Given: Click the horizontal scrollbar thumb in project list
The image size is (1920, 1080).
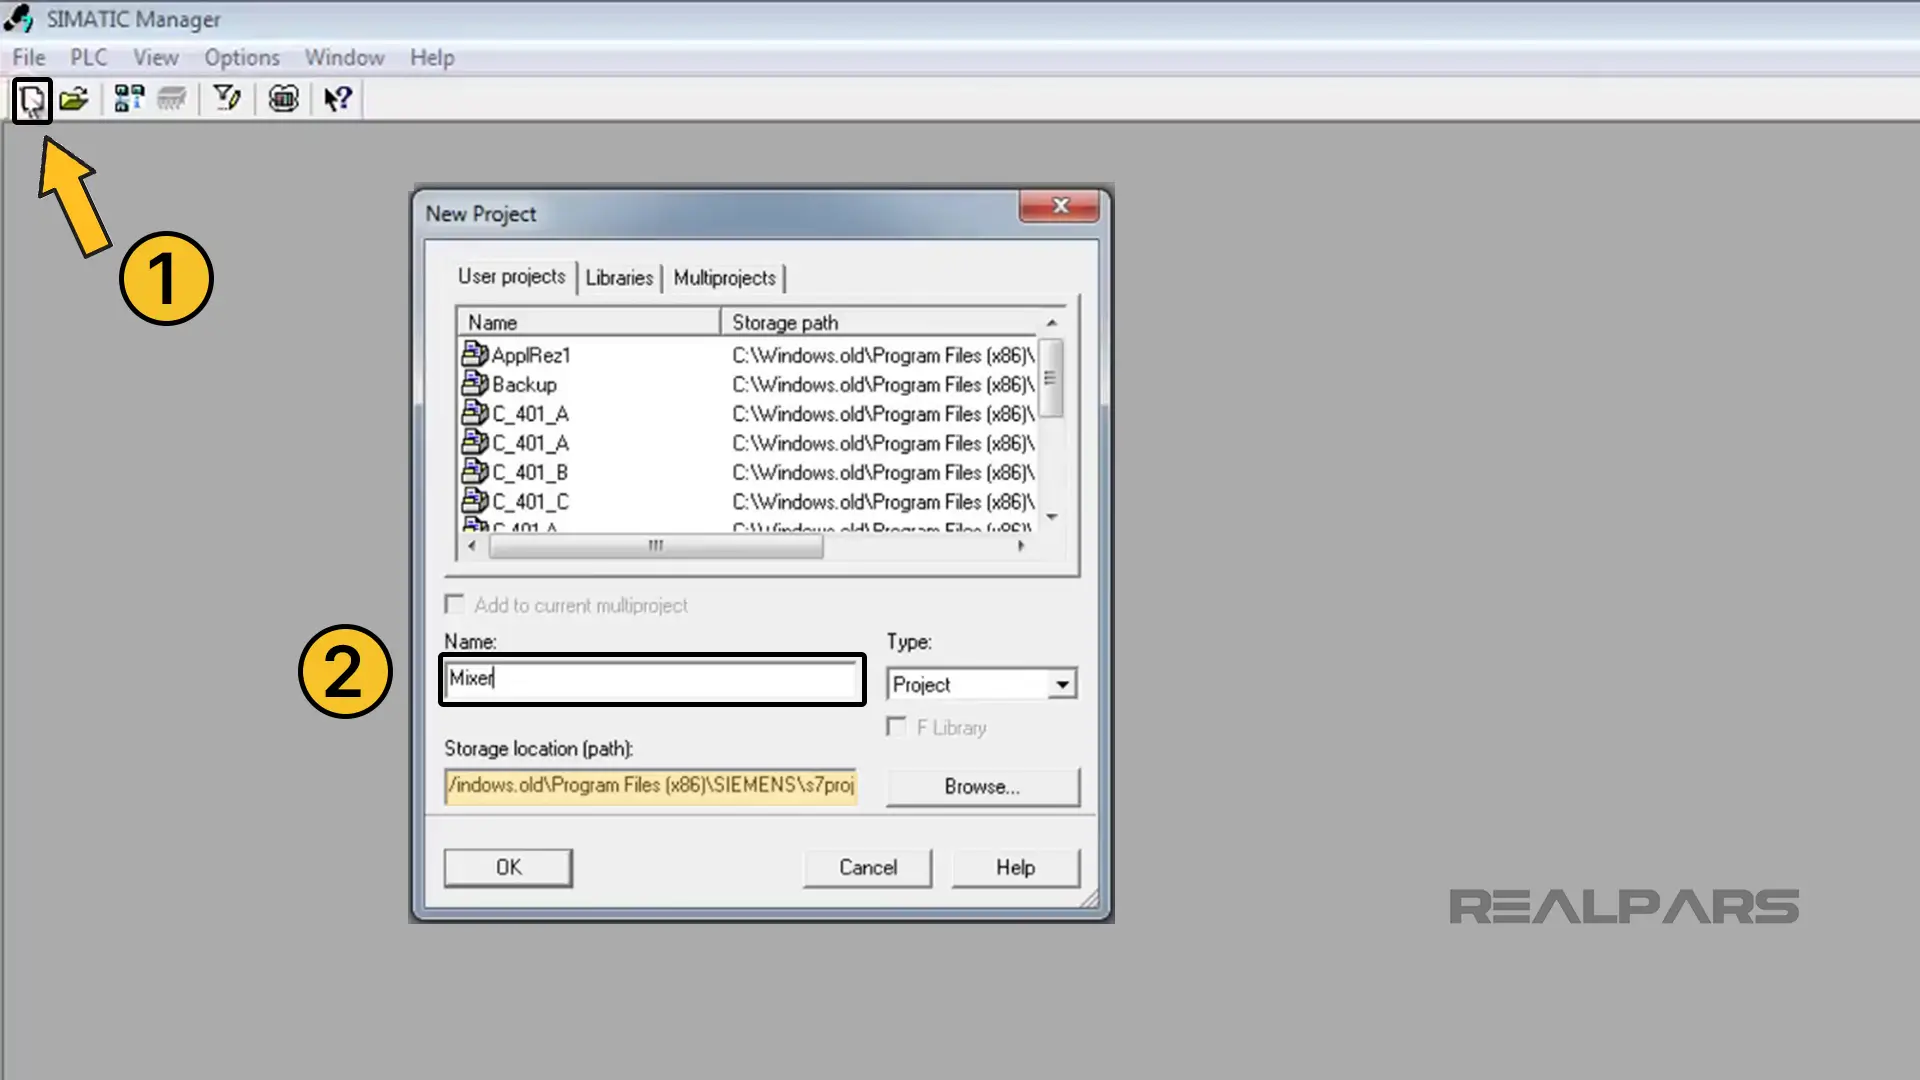Looking at the screenshot, I should (x=656, y=546).
